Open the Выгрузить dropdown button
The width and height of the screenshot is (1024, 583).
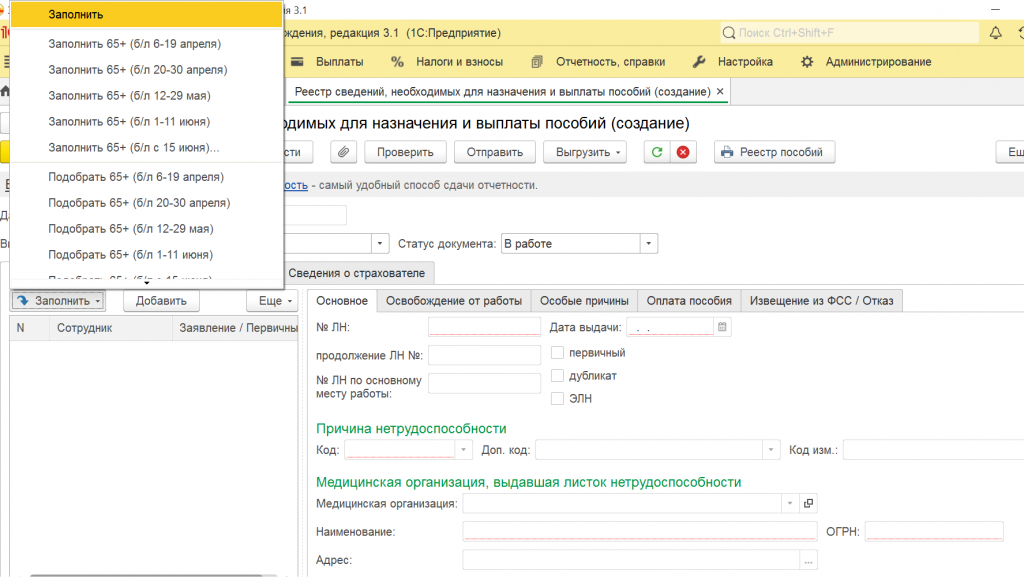[x=584, y=152]
